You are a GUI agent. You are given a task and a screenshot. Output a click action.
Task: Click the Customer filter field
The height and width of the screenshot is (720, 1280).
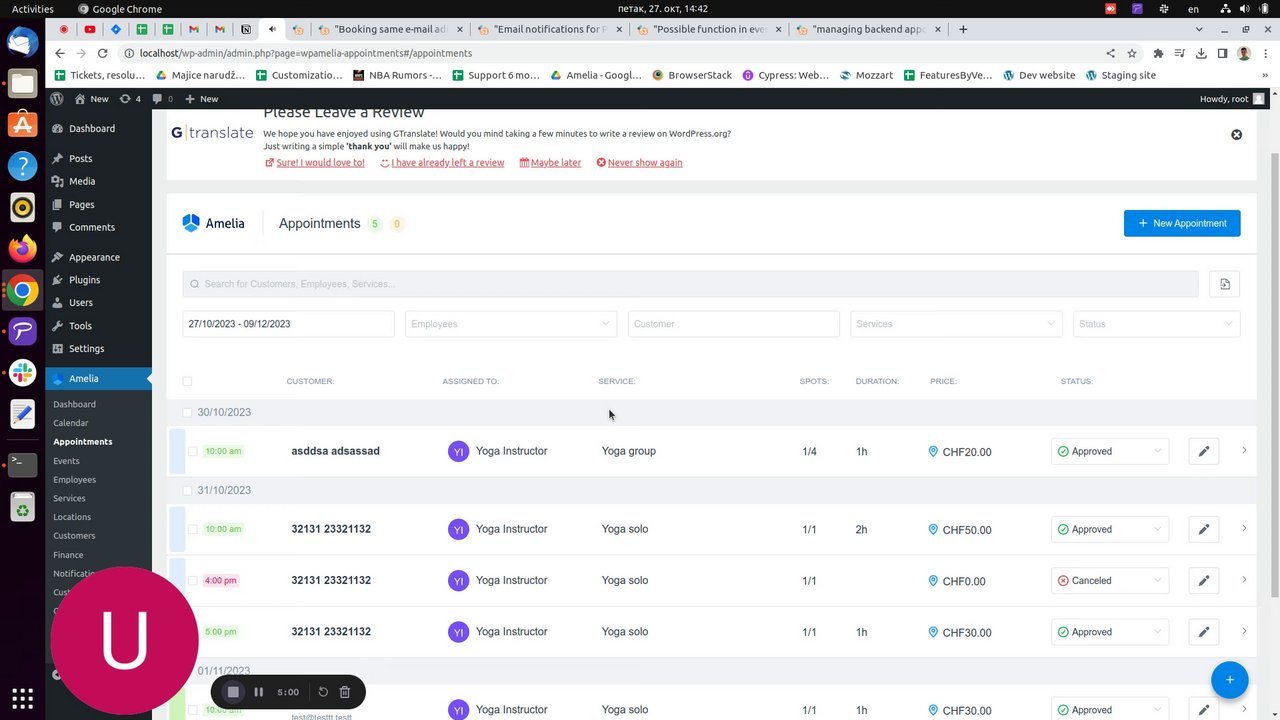pos(734,324)
